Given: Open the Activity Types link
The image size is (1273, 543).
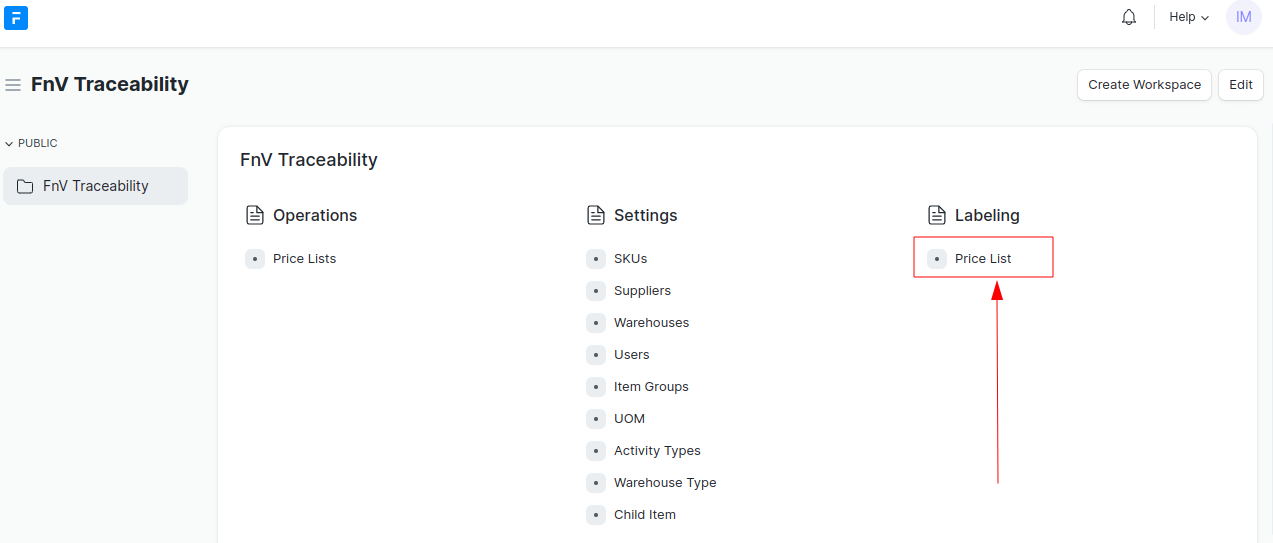Looking at the screenshot, I should pos(657,451).
